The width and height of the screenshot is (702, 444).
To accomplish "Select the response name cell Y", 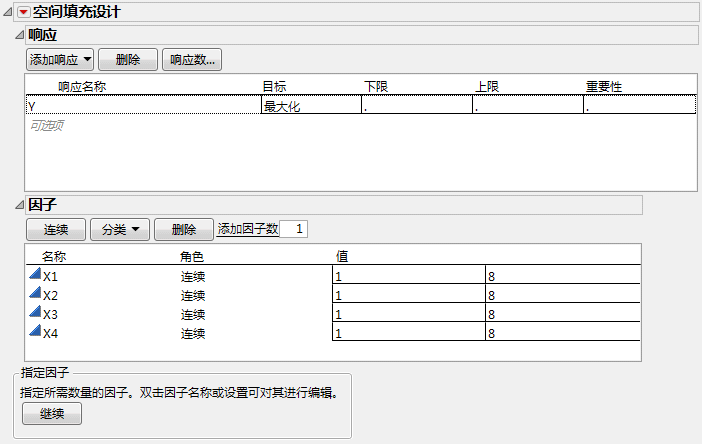I will [x=143, y=106].
